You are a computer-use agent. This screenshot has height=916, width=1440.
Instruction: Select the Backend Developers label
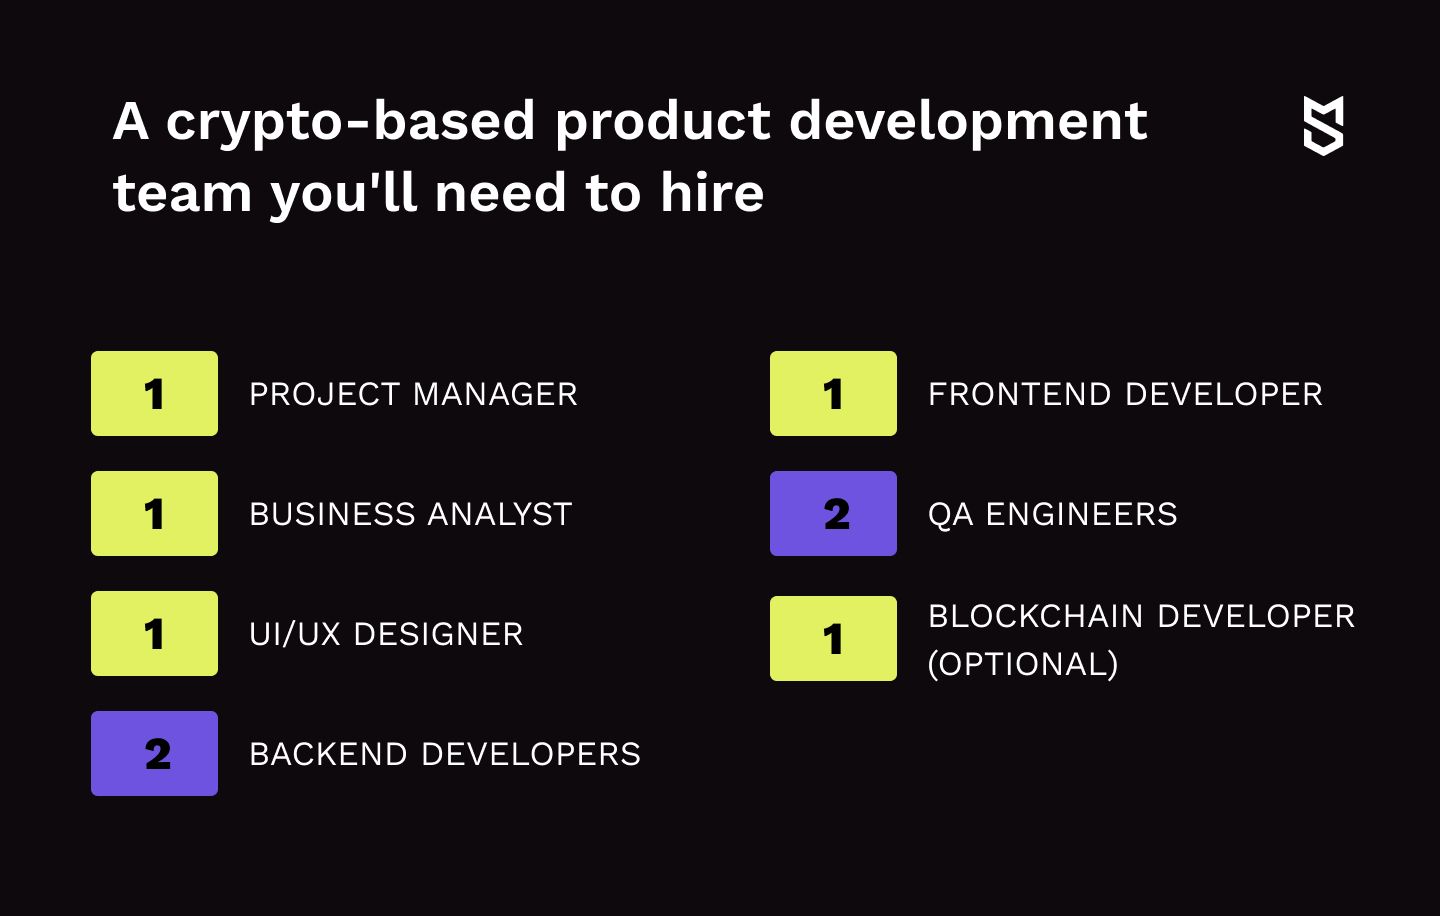coord(445,754)
